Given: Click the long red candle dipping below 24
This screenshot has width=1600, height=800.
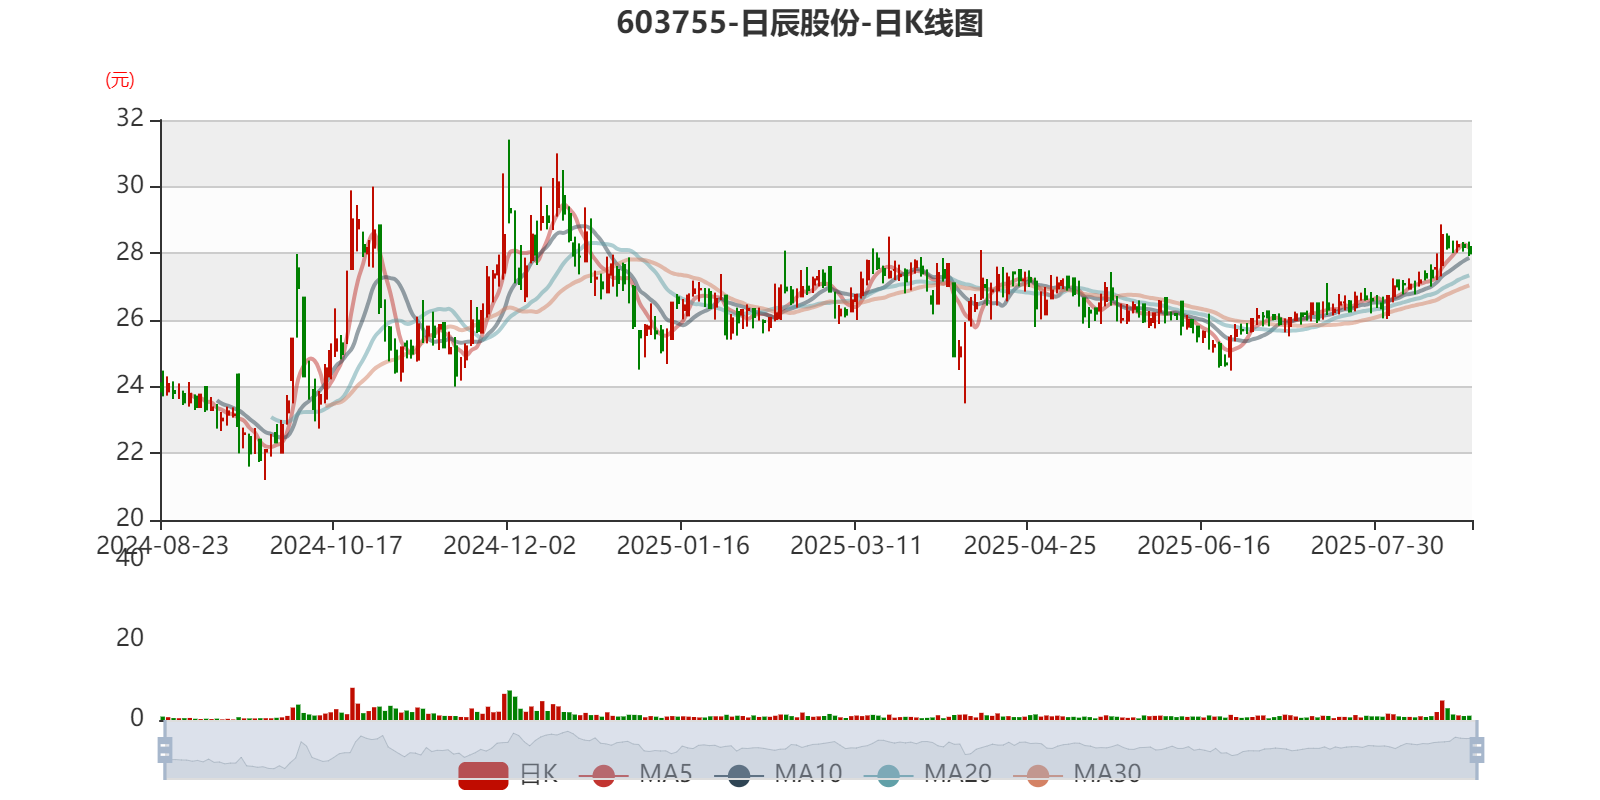Looking at the screenshot, I should pos(965,362).
